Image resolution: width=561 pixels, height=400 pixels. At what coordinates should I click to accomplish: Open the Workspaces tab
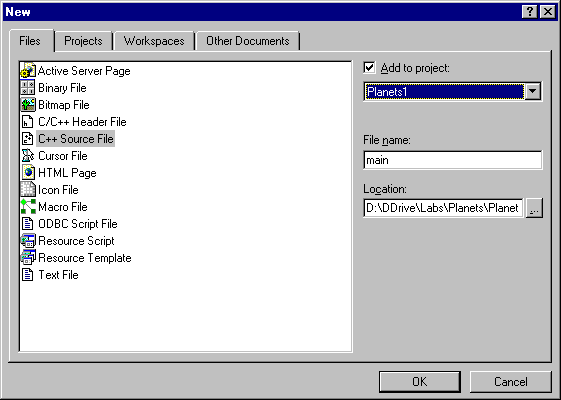pos(154,41)
